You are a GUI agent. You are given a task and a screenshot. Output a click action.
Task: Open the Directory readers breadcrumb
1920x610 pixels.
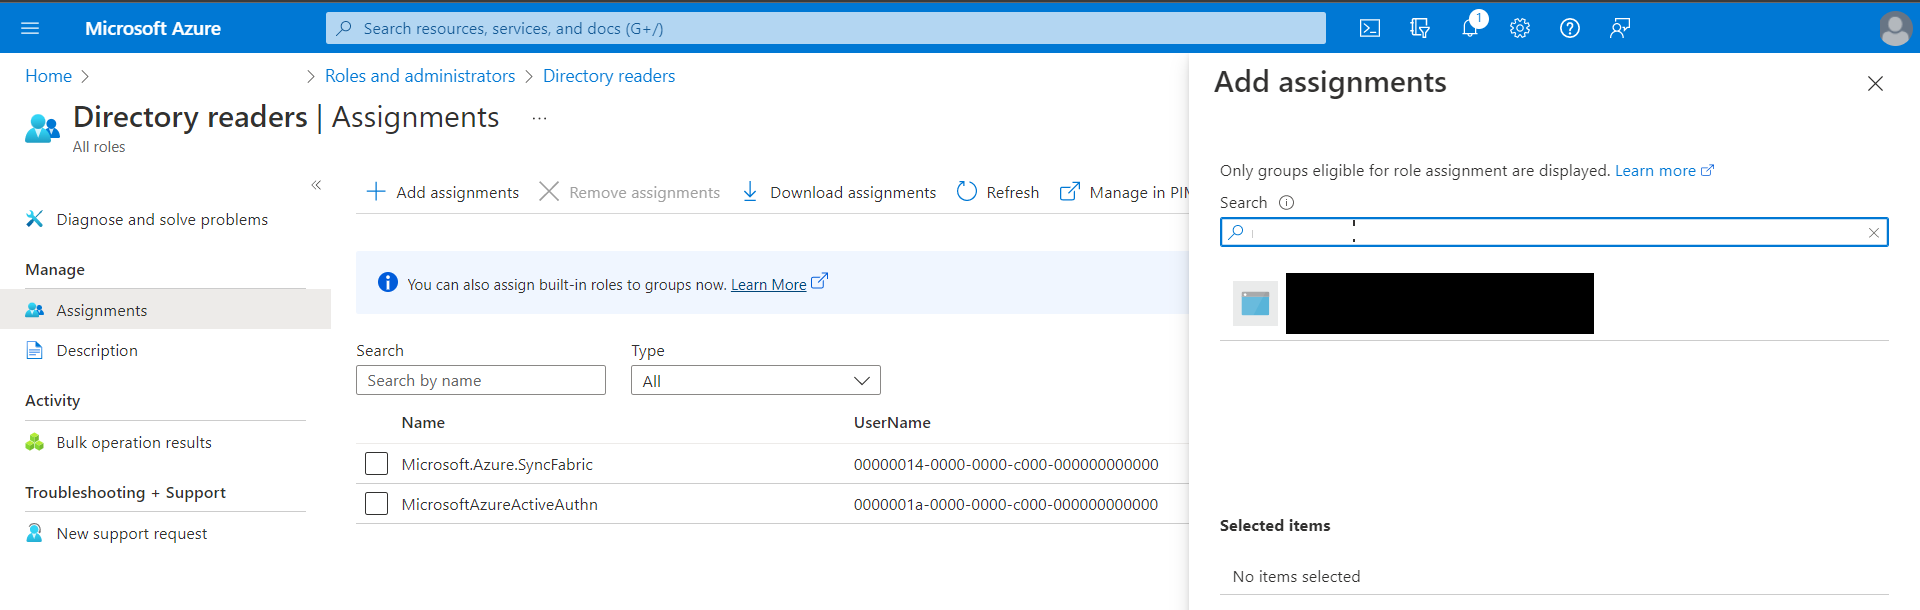(609, 76)
